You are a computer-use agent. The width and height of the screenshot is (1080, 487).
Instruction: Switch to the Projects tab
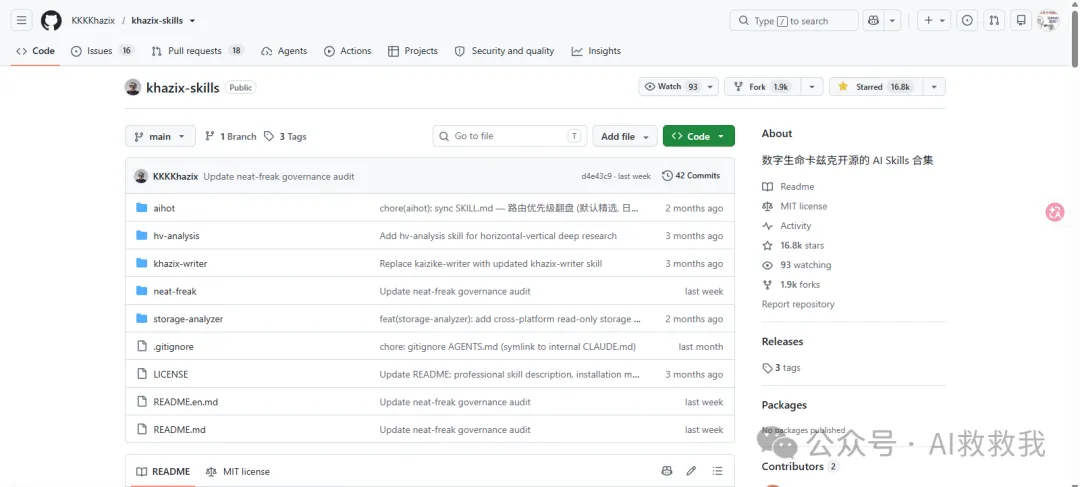pyautogui.click(x=413, y=51)
